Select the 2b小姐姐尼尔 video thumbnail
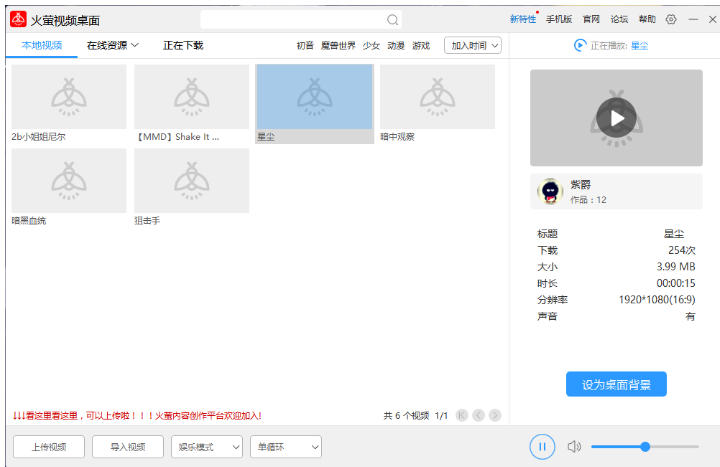The height and width of the screenshot is (467, 720). click(x=68, y=96)
